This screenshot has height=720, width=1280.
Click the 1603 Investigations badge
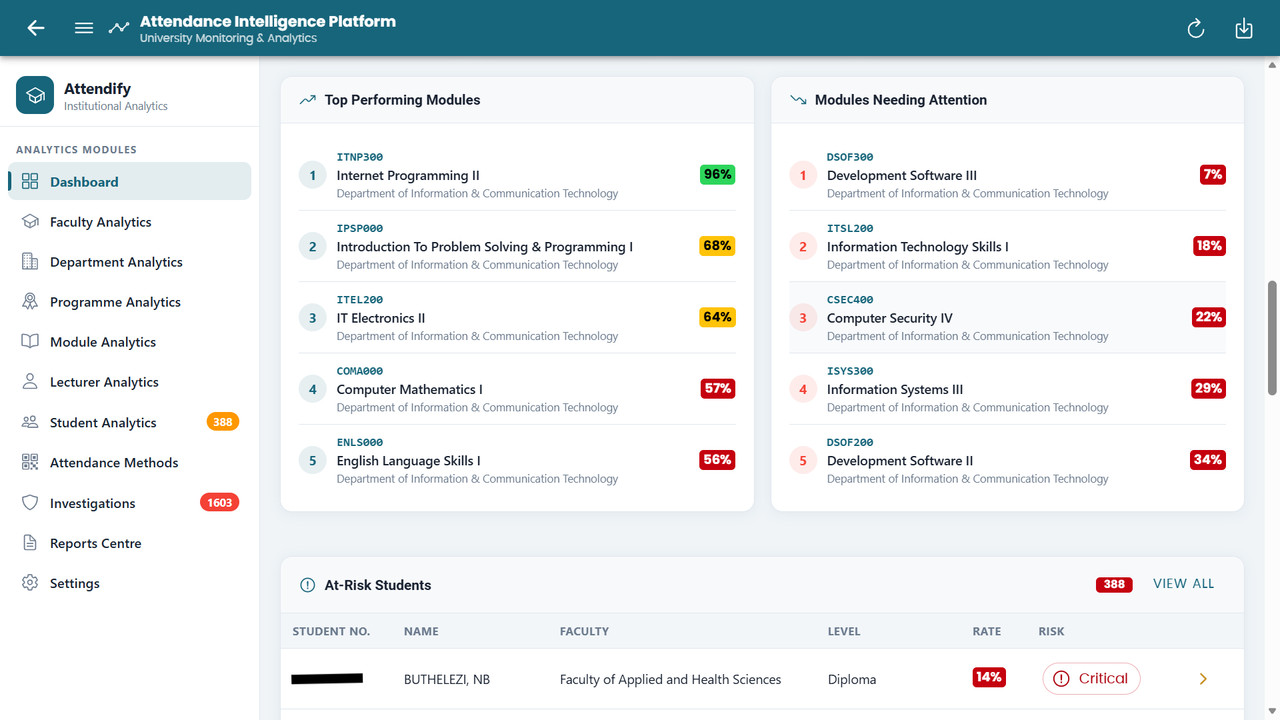(x=220, y=503)
